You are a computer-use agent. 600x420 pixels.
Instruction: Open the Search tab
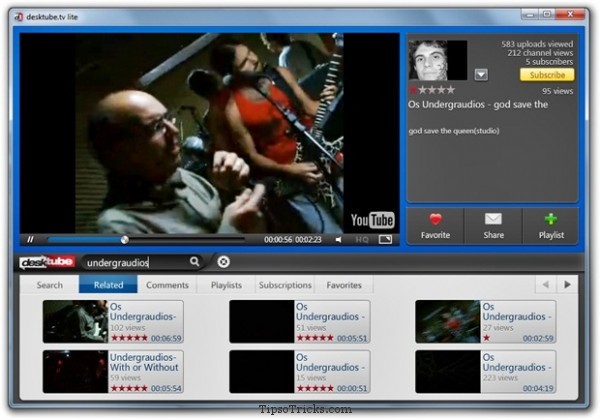(x=50, y=285)
